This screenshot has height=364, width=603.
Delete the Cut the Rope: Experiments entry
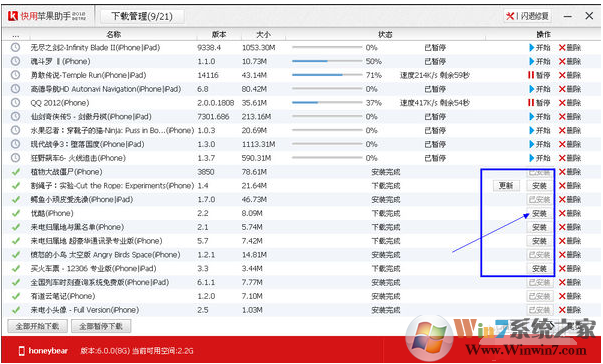point(570,186)
